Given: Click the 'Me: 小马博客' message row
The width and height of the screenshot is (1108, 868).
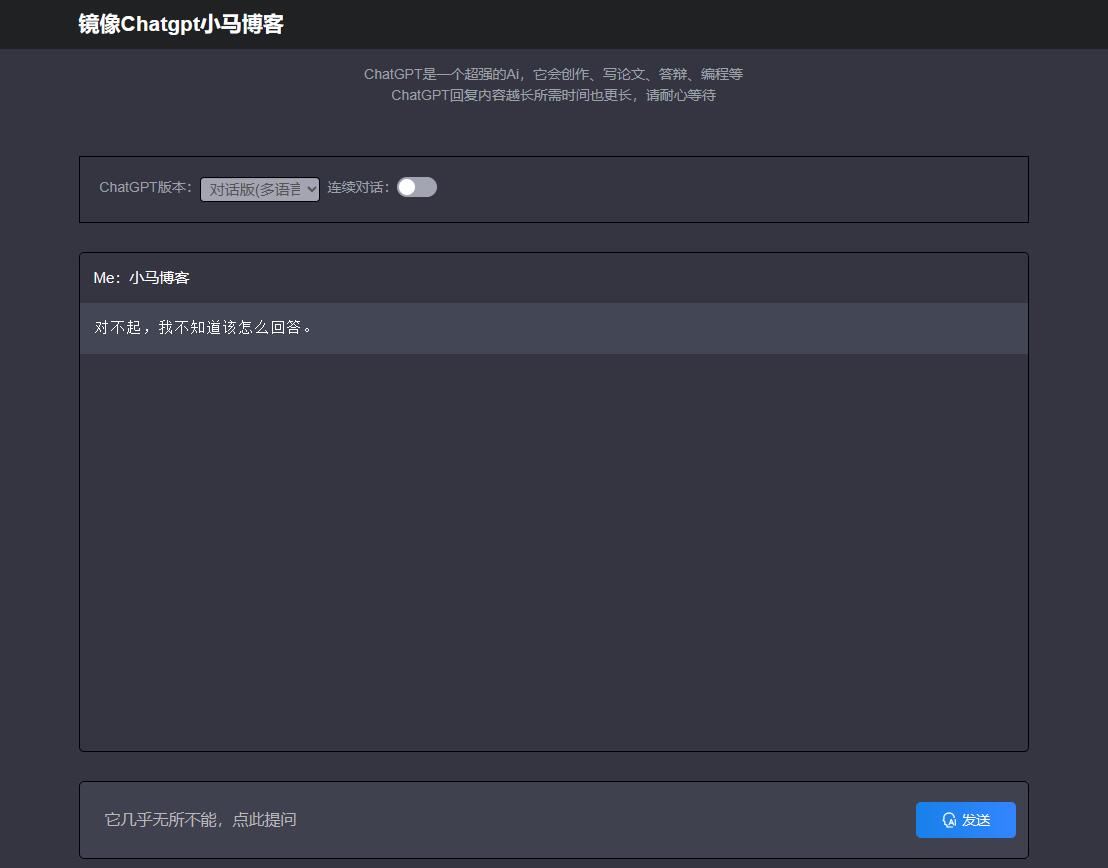Looking at the screenshot, I should click(x=553, y=278).
